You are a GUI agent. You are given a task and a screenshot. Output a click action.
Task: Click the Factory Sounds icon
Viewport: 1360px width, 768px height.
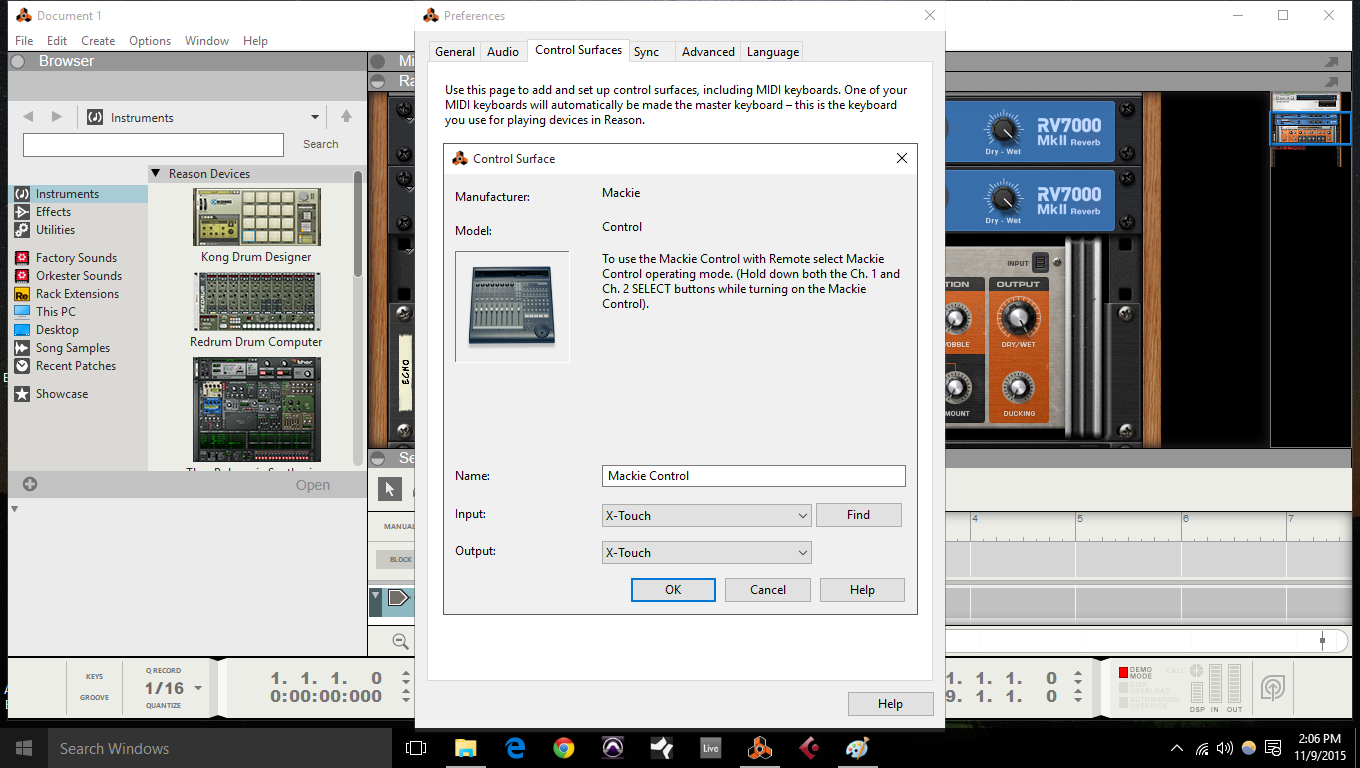tap(22, 258)
